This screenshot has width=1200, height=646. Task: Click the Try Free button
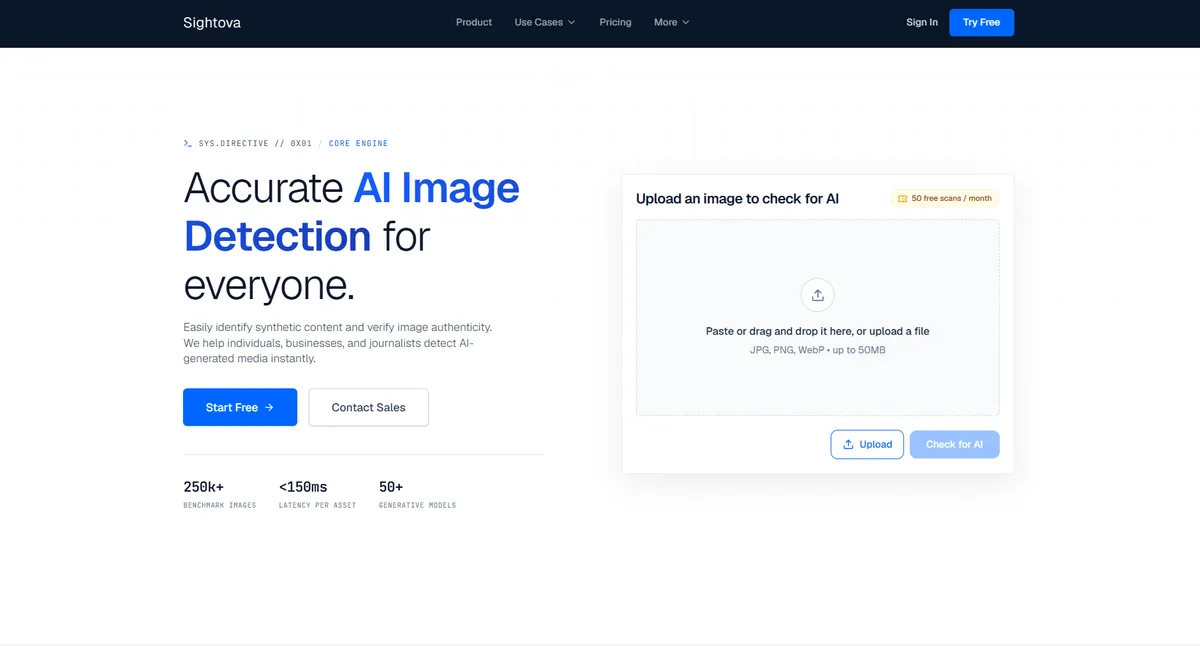coord(981,22)
